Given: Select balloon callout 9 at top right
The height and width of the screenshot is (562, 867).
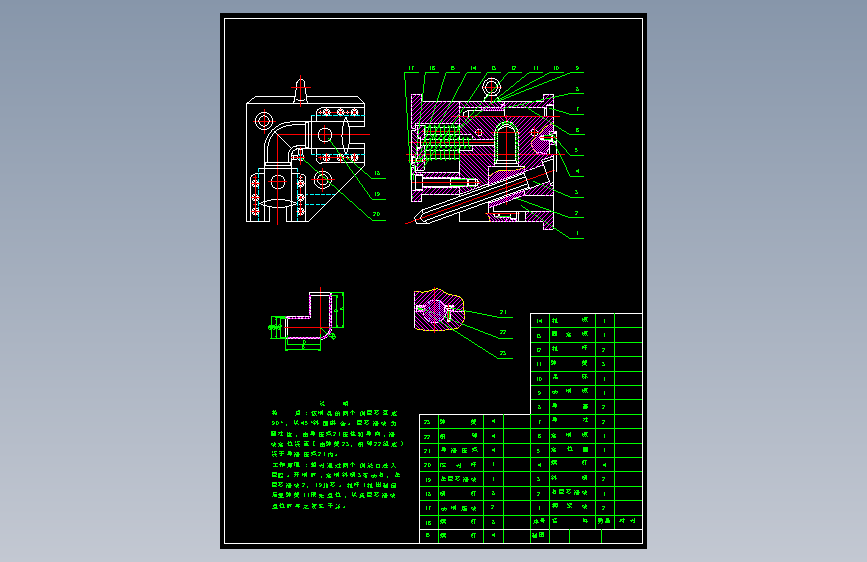Looking at the screenshot, I should click(577, 69).
